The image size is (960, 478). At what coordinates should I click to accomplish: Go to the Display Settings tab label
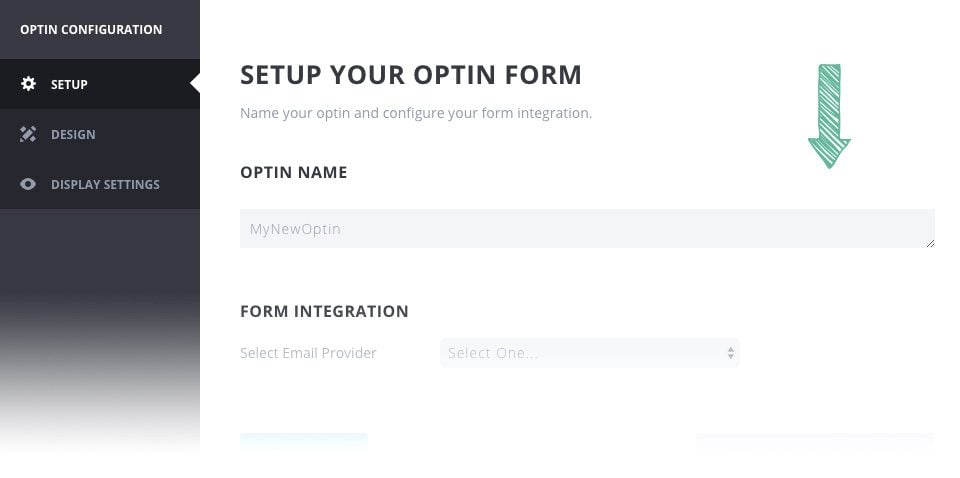coord(105,184)
